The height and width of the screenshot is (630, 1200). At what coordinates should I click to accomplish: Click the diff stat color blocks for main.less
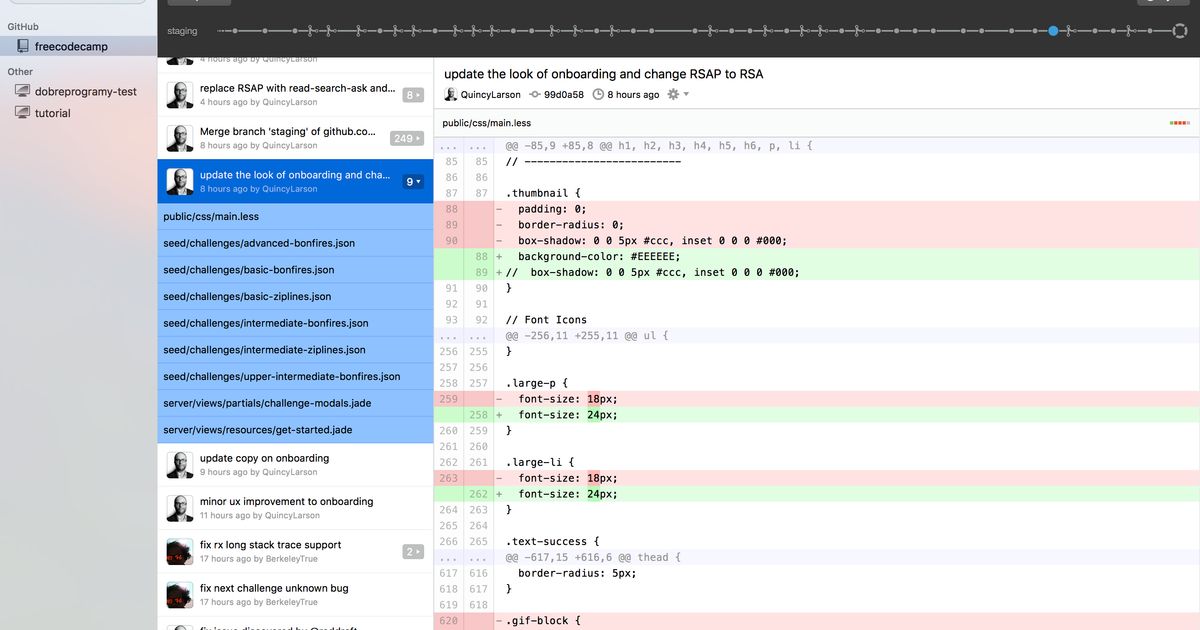tap(1181, 122)
